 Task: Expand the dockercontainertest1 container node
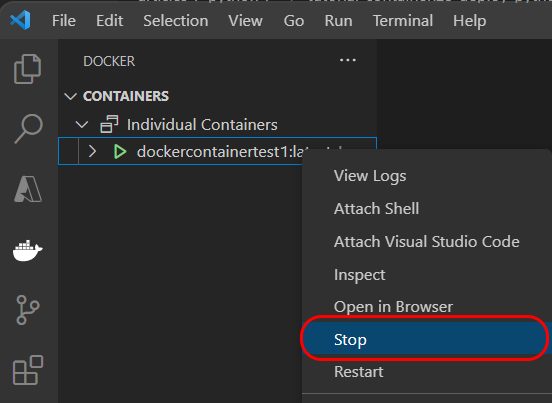tap(92, 151)
